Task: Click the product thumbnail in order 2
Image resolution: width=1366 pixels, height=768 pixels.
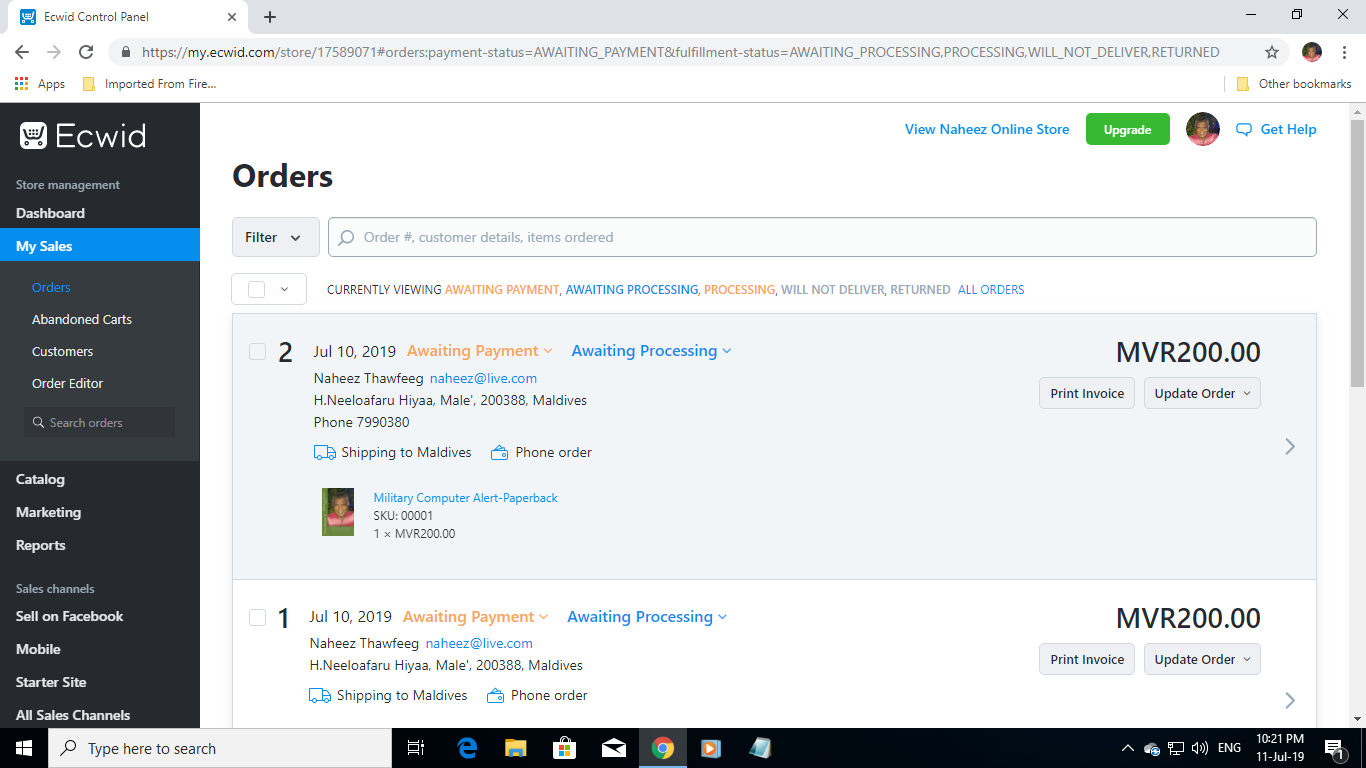Action: [338, 512]
